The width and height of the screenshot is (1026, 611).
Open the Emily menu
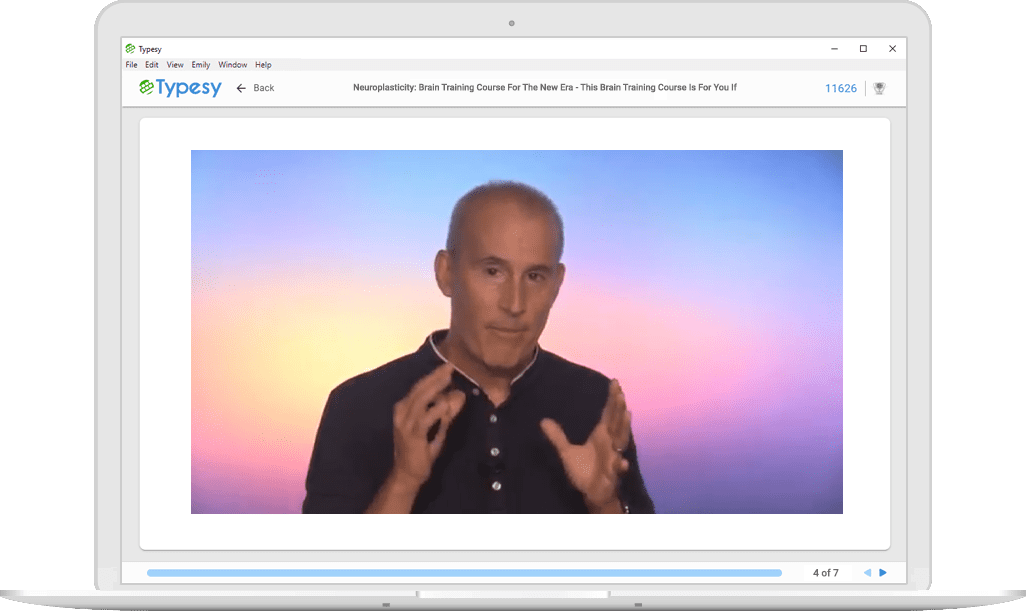(201, 65)
